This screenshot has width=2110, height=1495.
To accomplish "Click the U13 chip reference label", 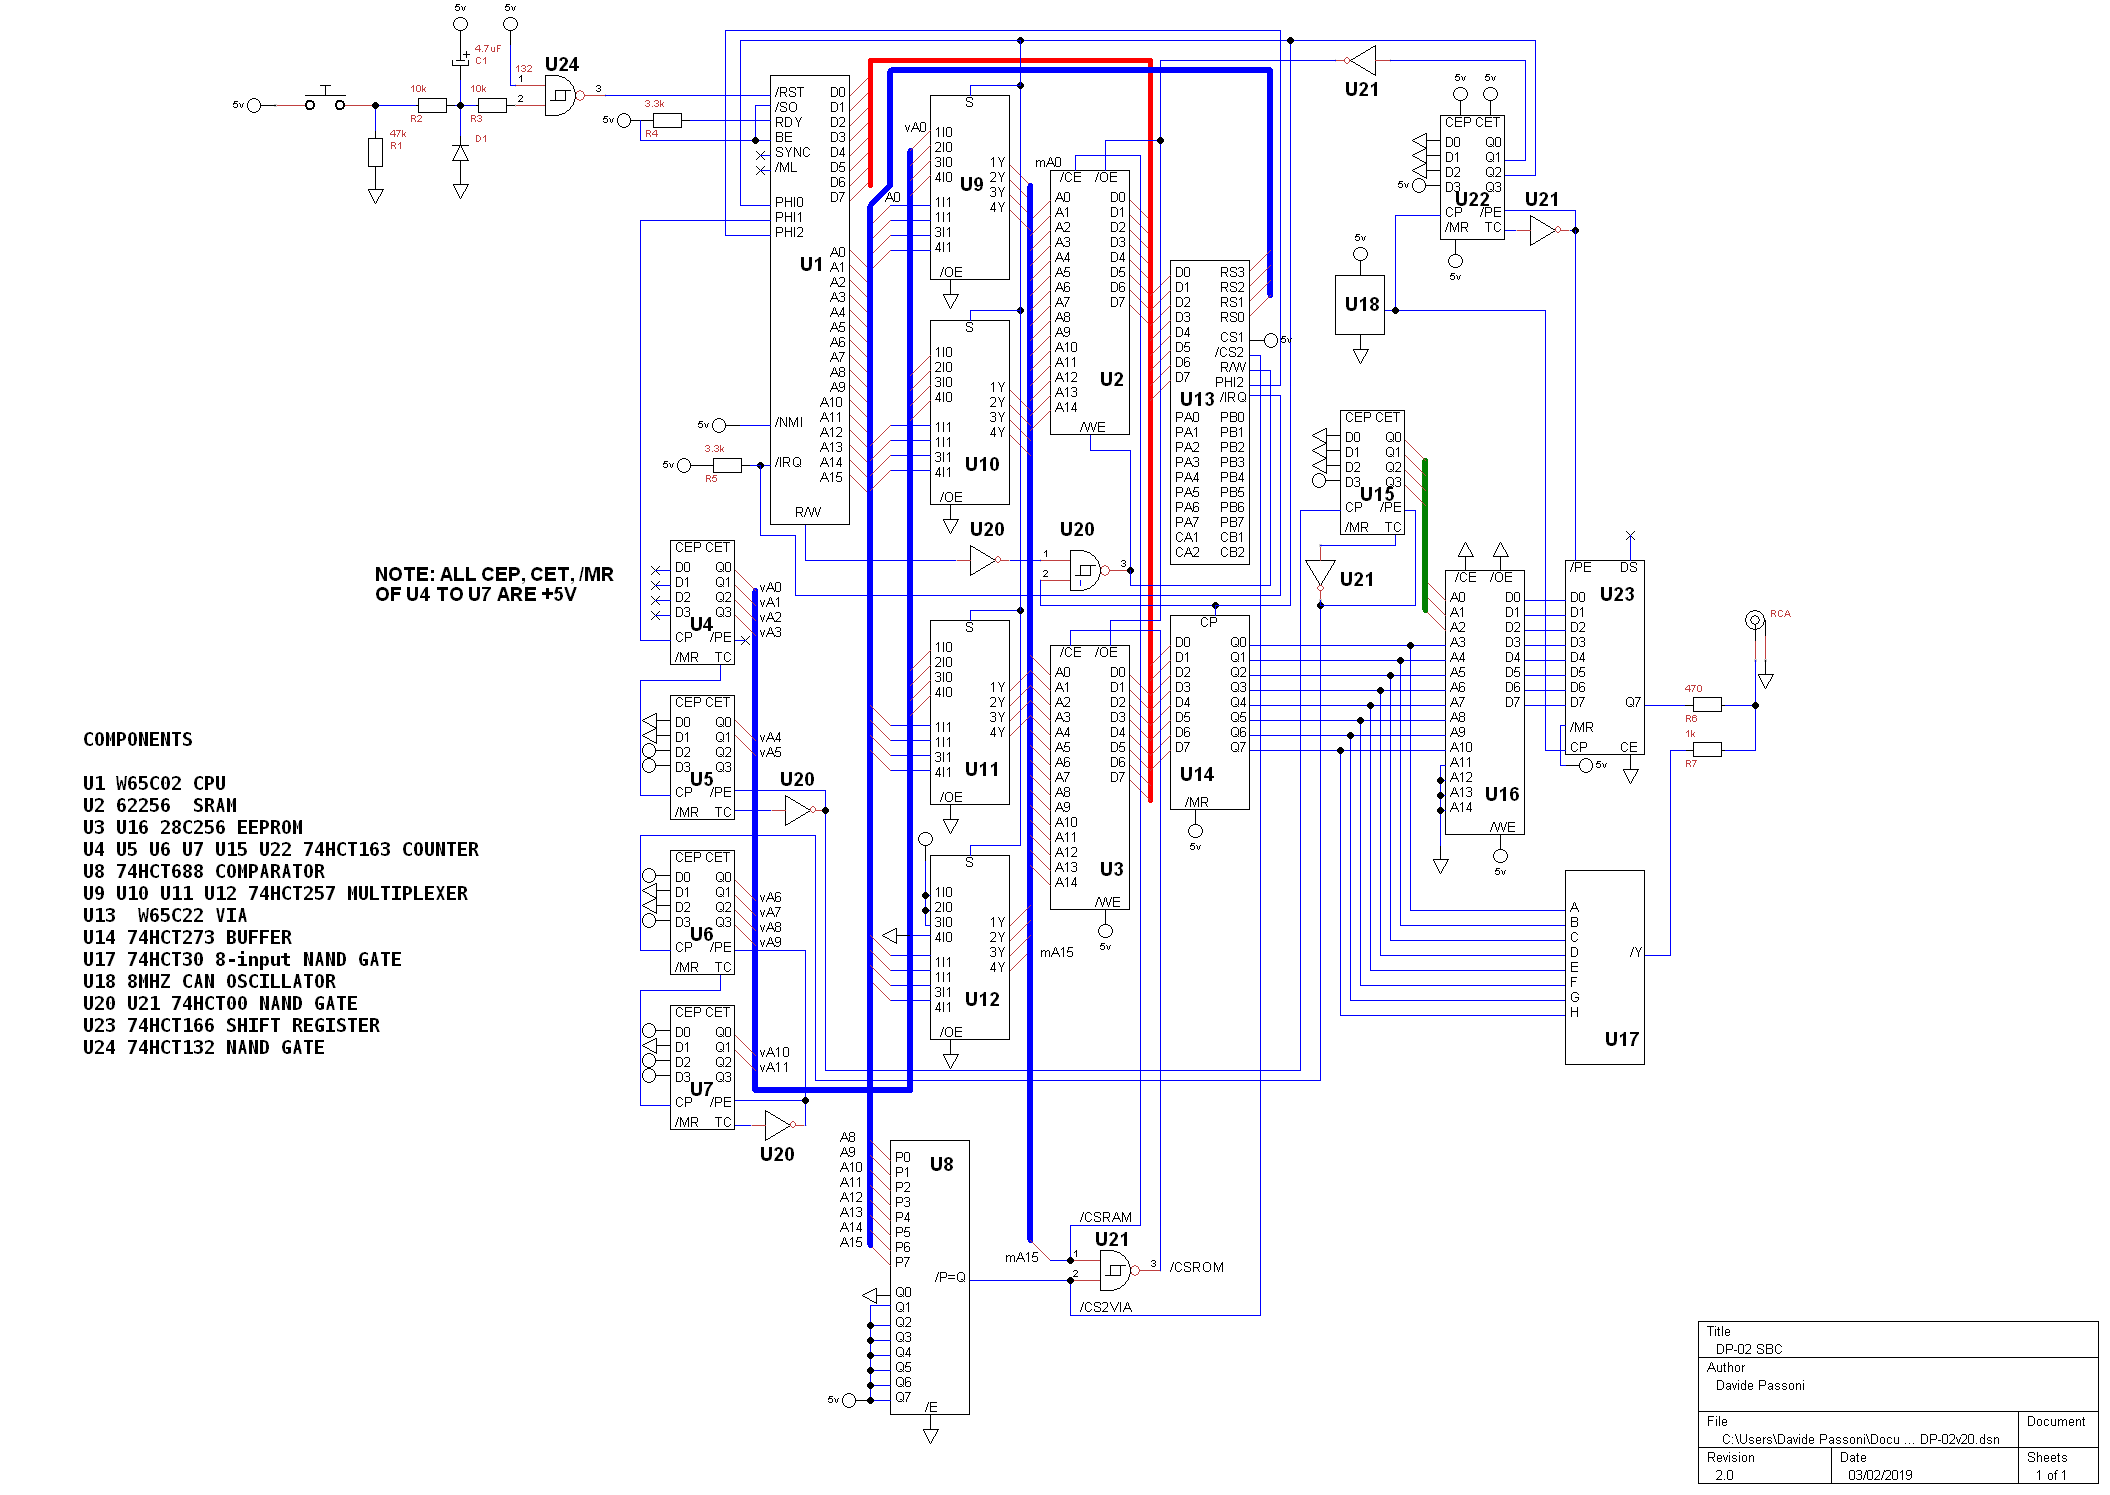I will (1196, 399).
